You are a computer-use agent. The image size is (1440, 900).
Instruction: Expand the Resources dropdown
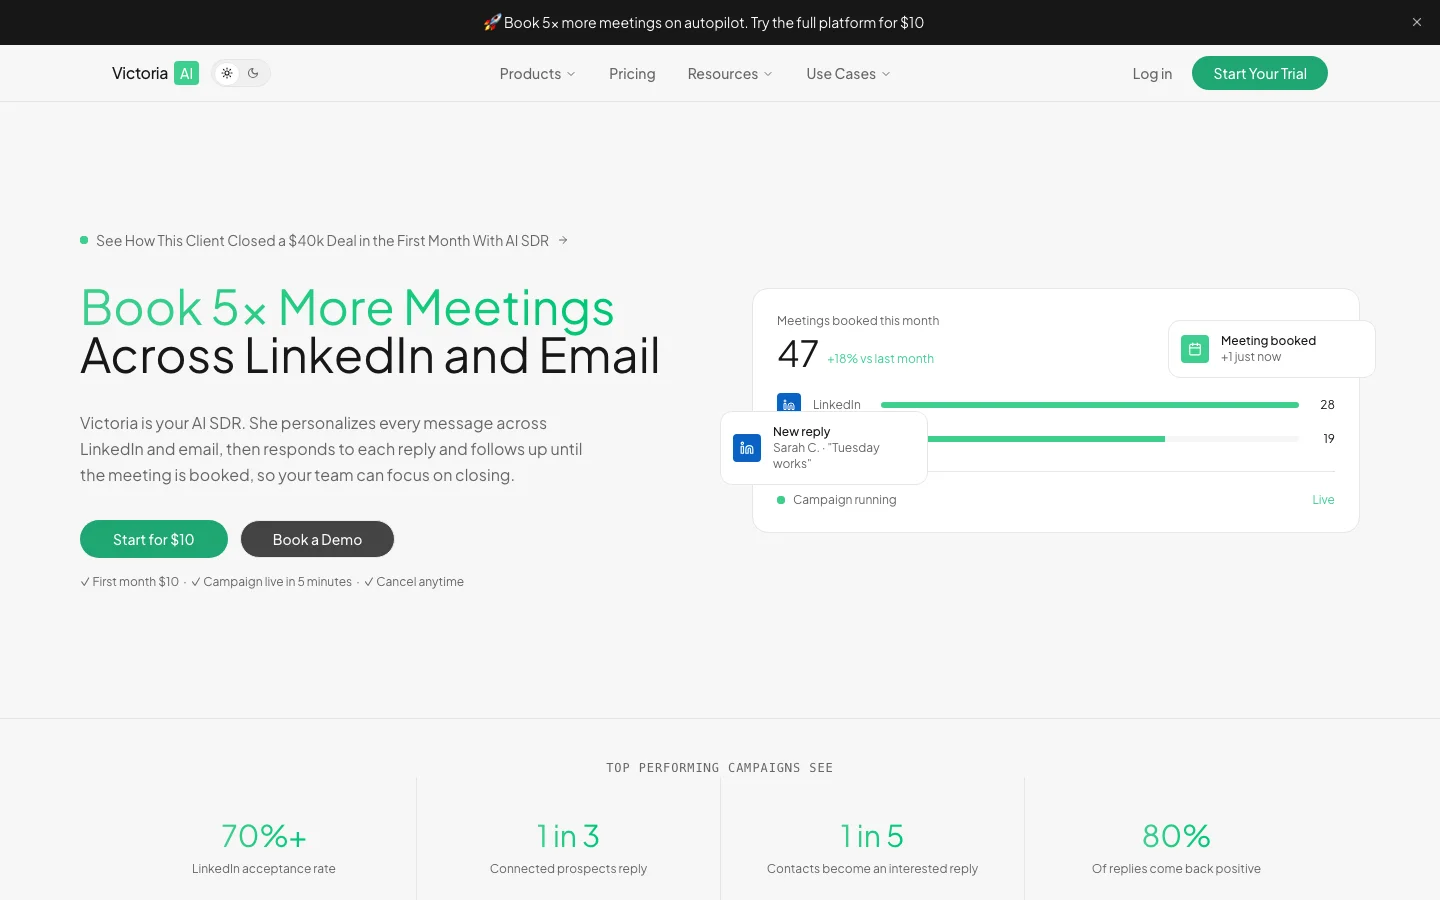[730, 74]
